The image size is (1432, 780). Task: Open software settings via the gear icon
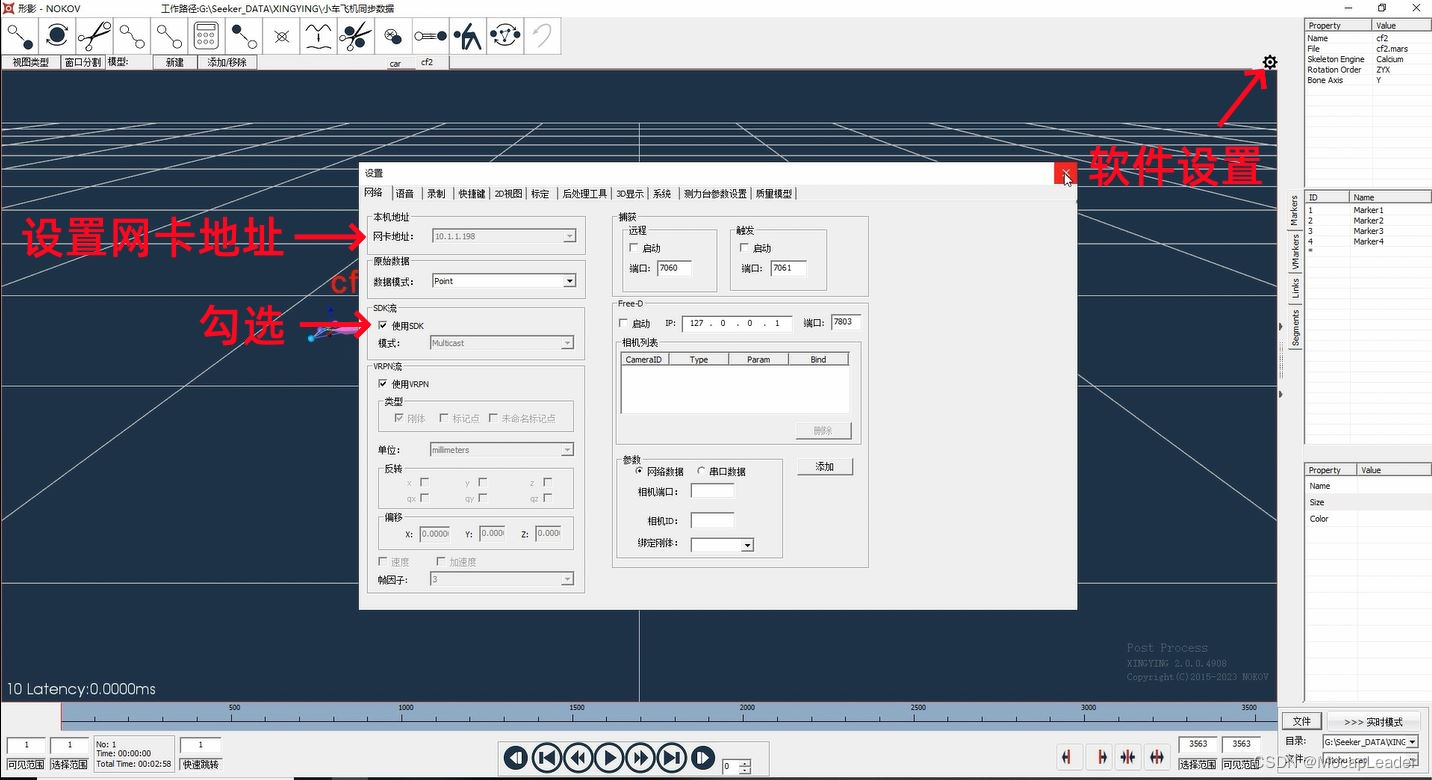coord(1269,63)
